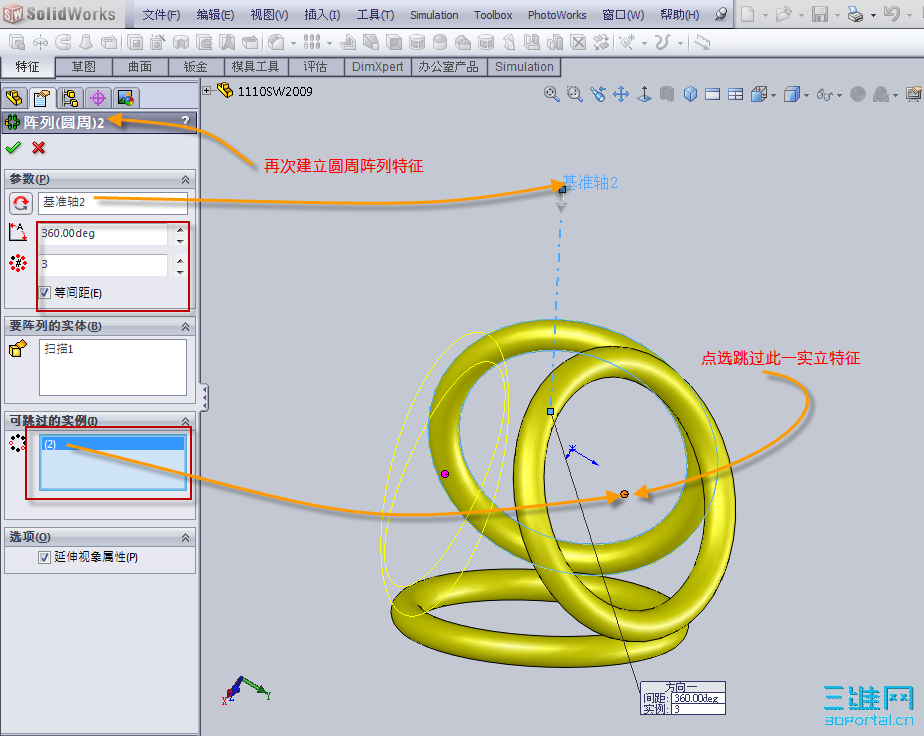
Task: Cancel the pattern with red X
Action: [39, 147]
